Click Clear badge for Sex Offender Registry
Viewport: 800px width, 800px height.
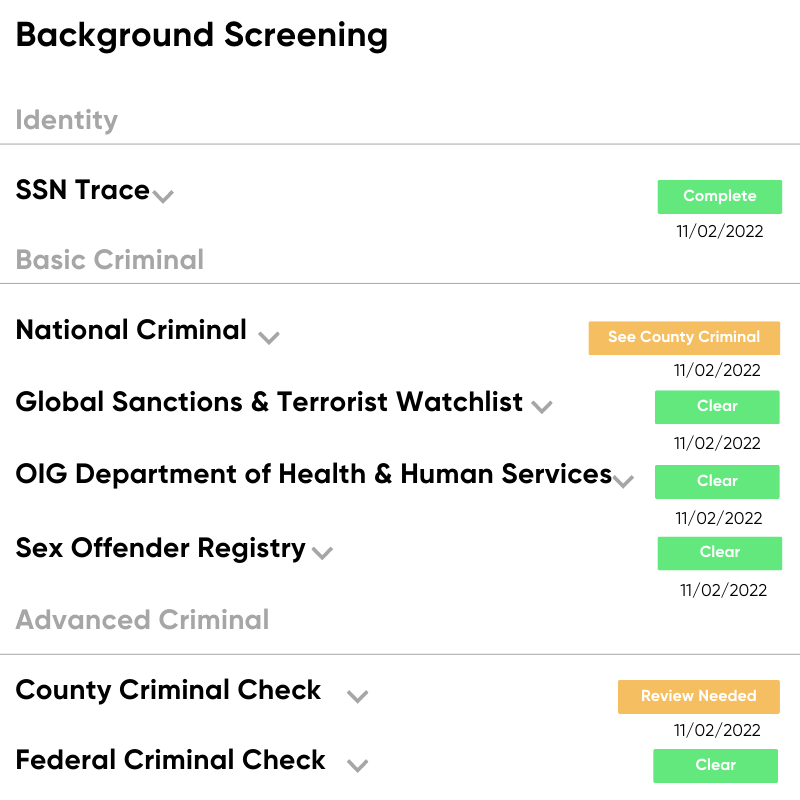(719, 553)
